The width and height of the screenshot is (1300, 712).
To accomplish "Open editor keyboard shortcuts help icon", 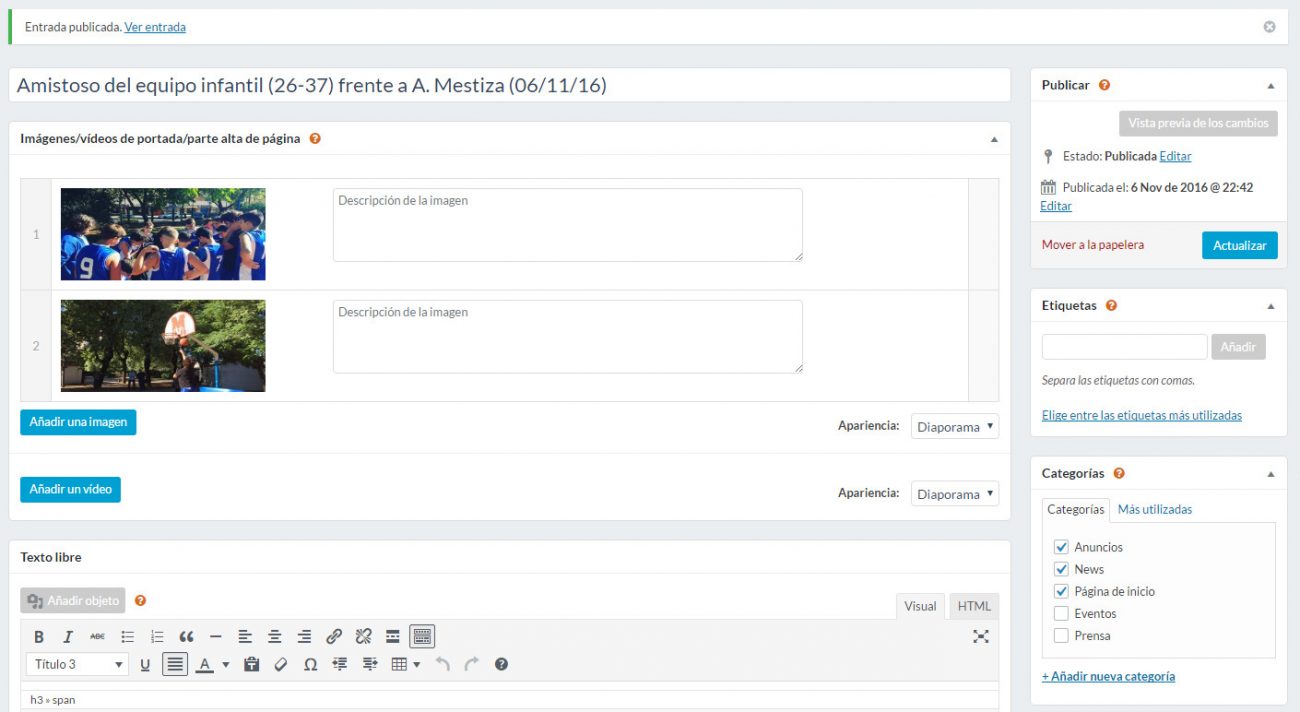I will tap(502, 664).
